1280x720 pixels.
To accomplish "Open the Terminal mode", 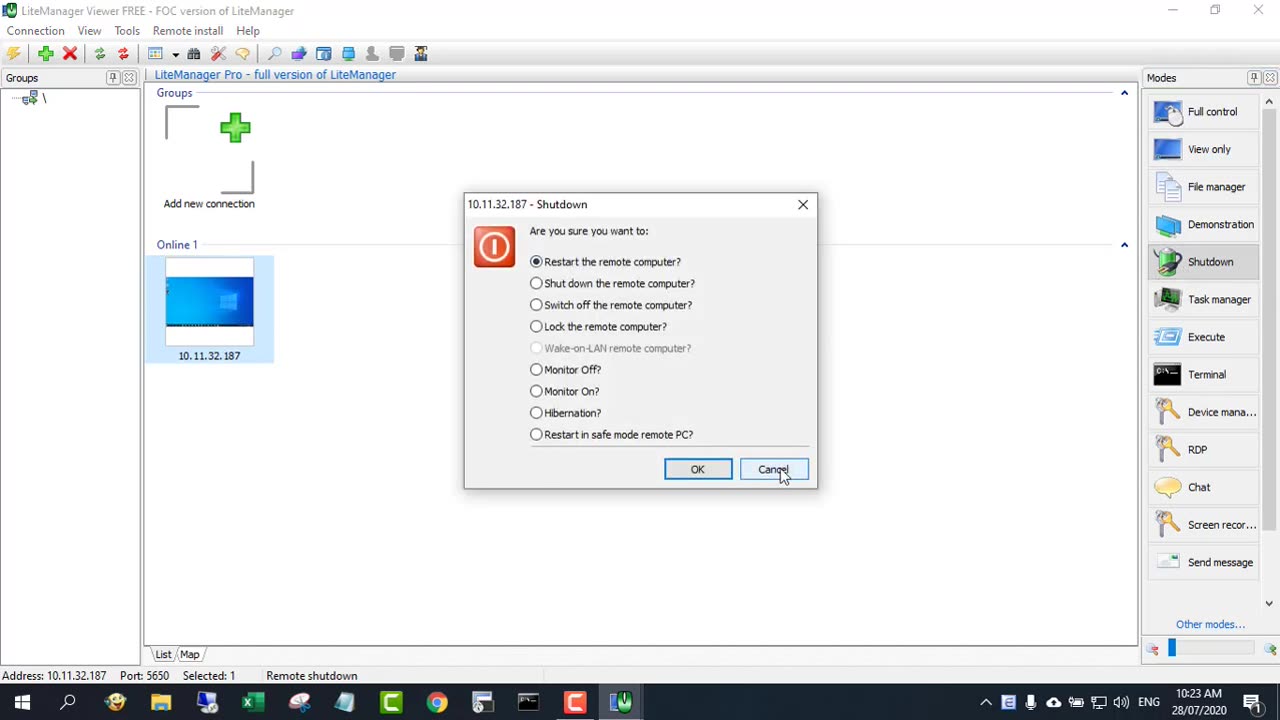I will (x=1203, y=374).
